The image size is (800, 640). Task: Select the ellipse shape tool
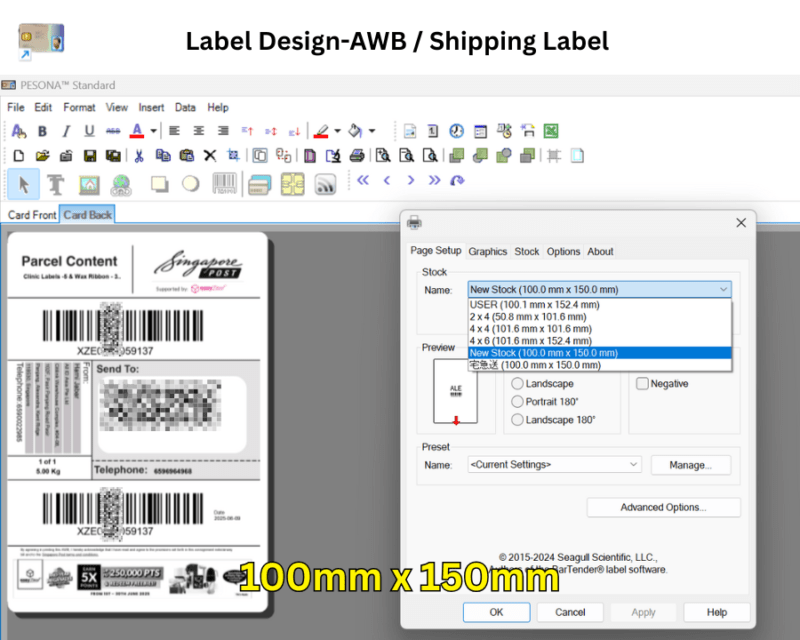(192, 183)
